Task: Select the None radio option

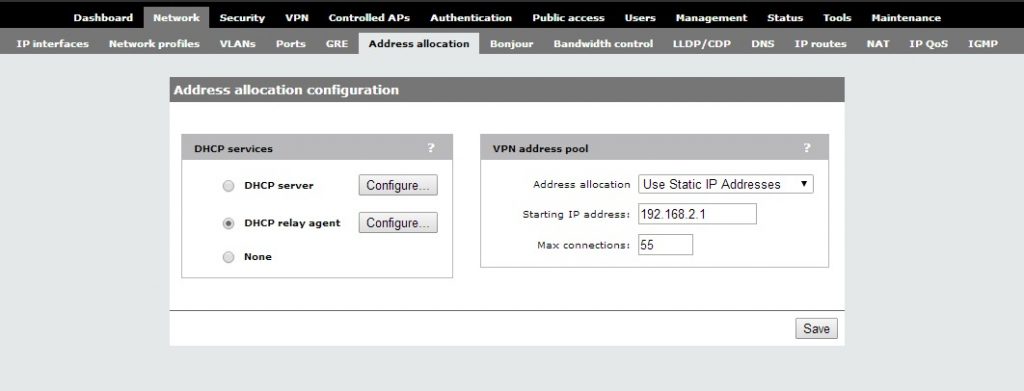Action: [x=229, y=257]
